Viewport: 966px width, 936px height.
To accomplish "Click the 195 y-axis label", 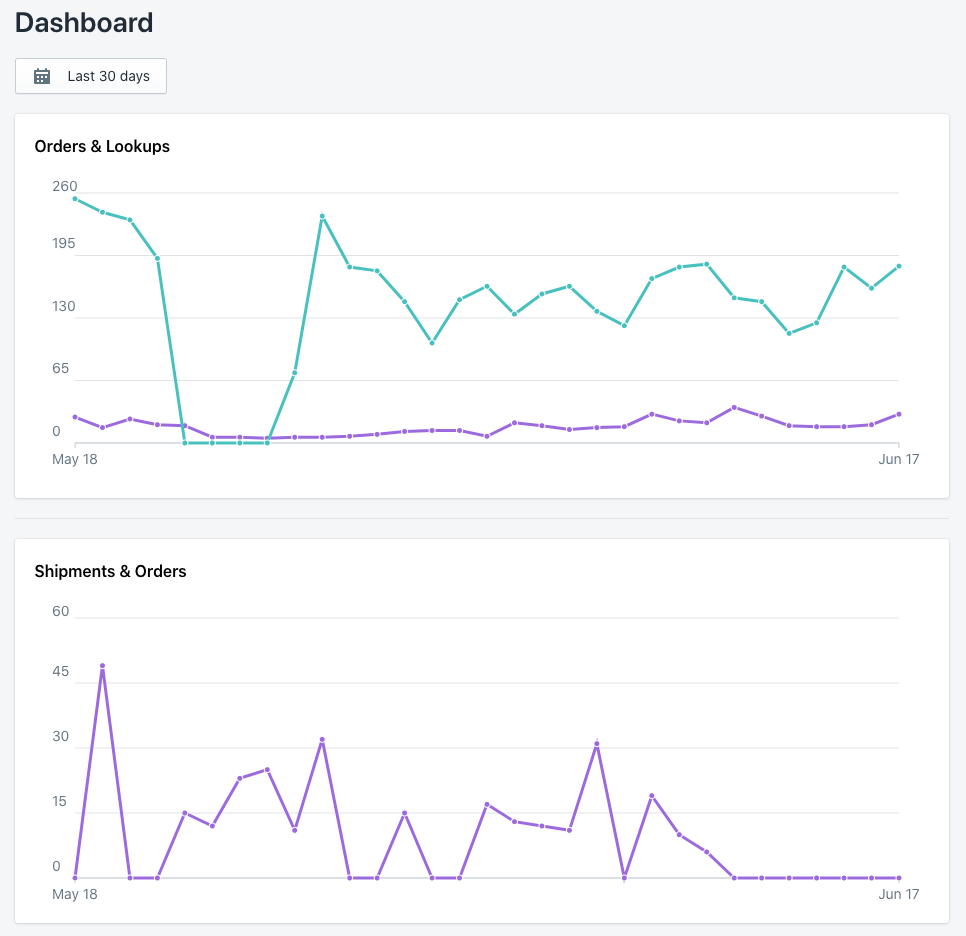I will (x=63, y=243).
